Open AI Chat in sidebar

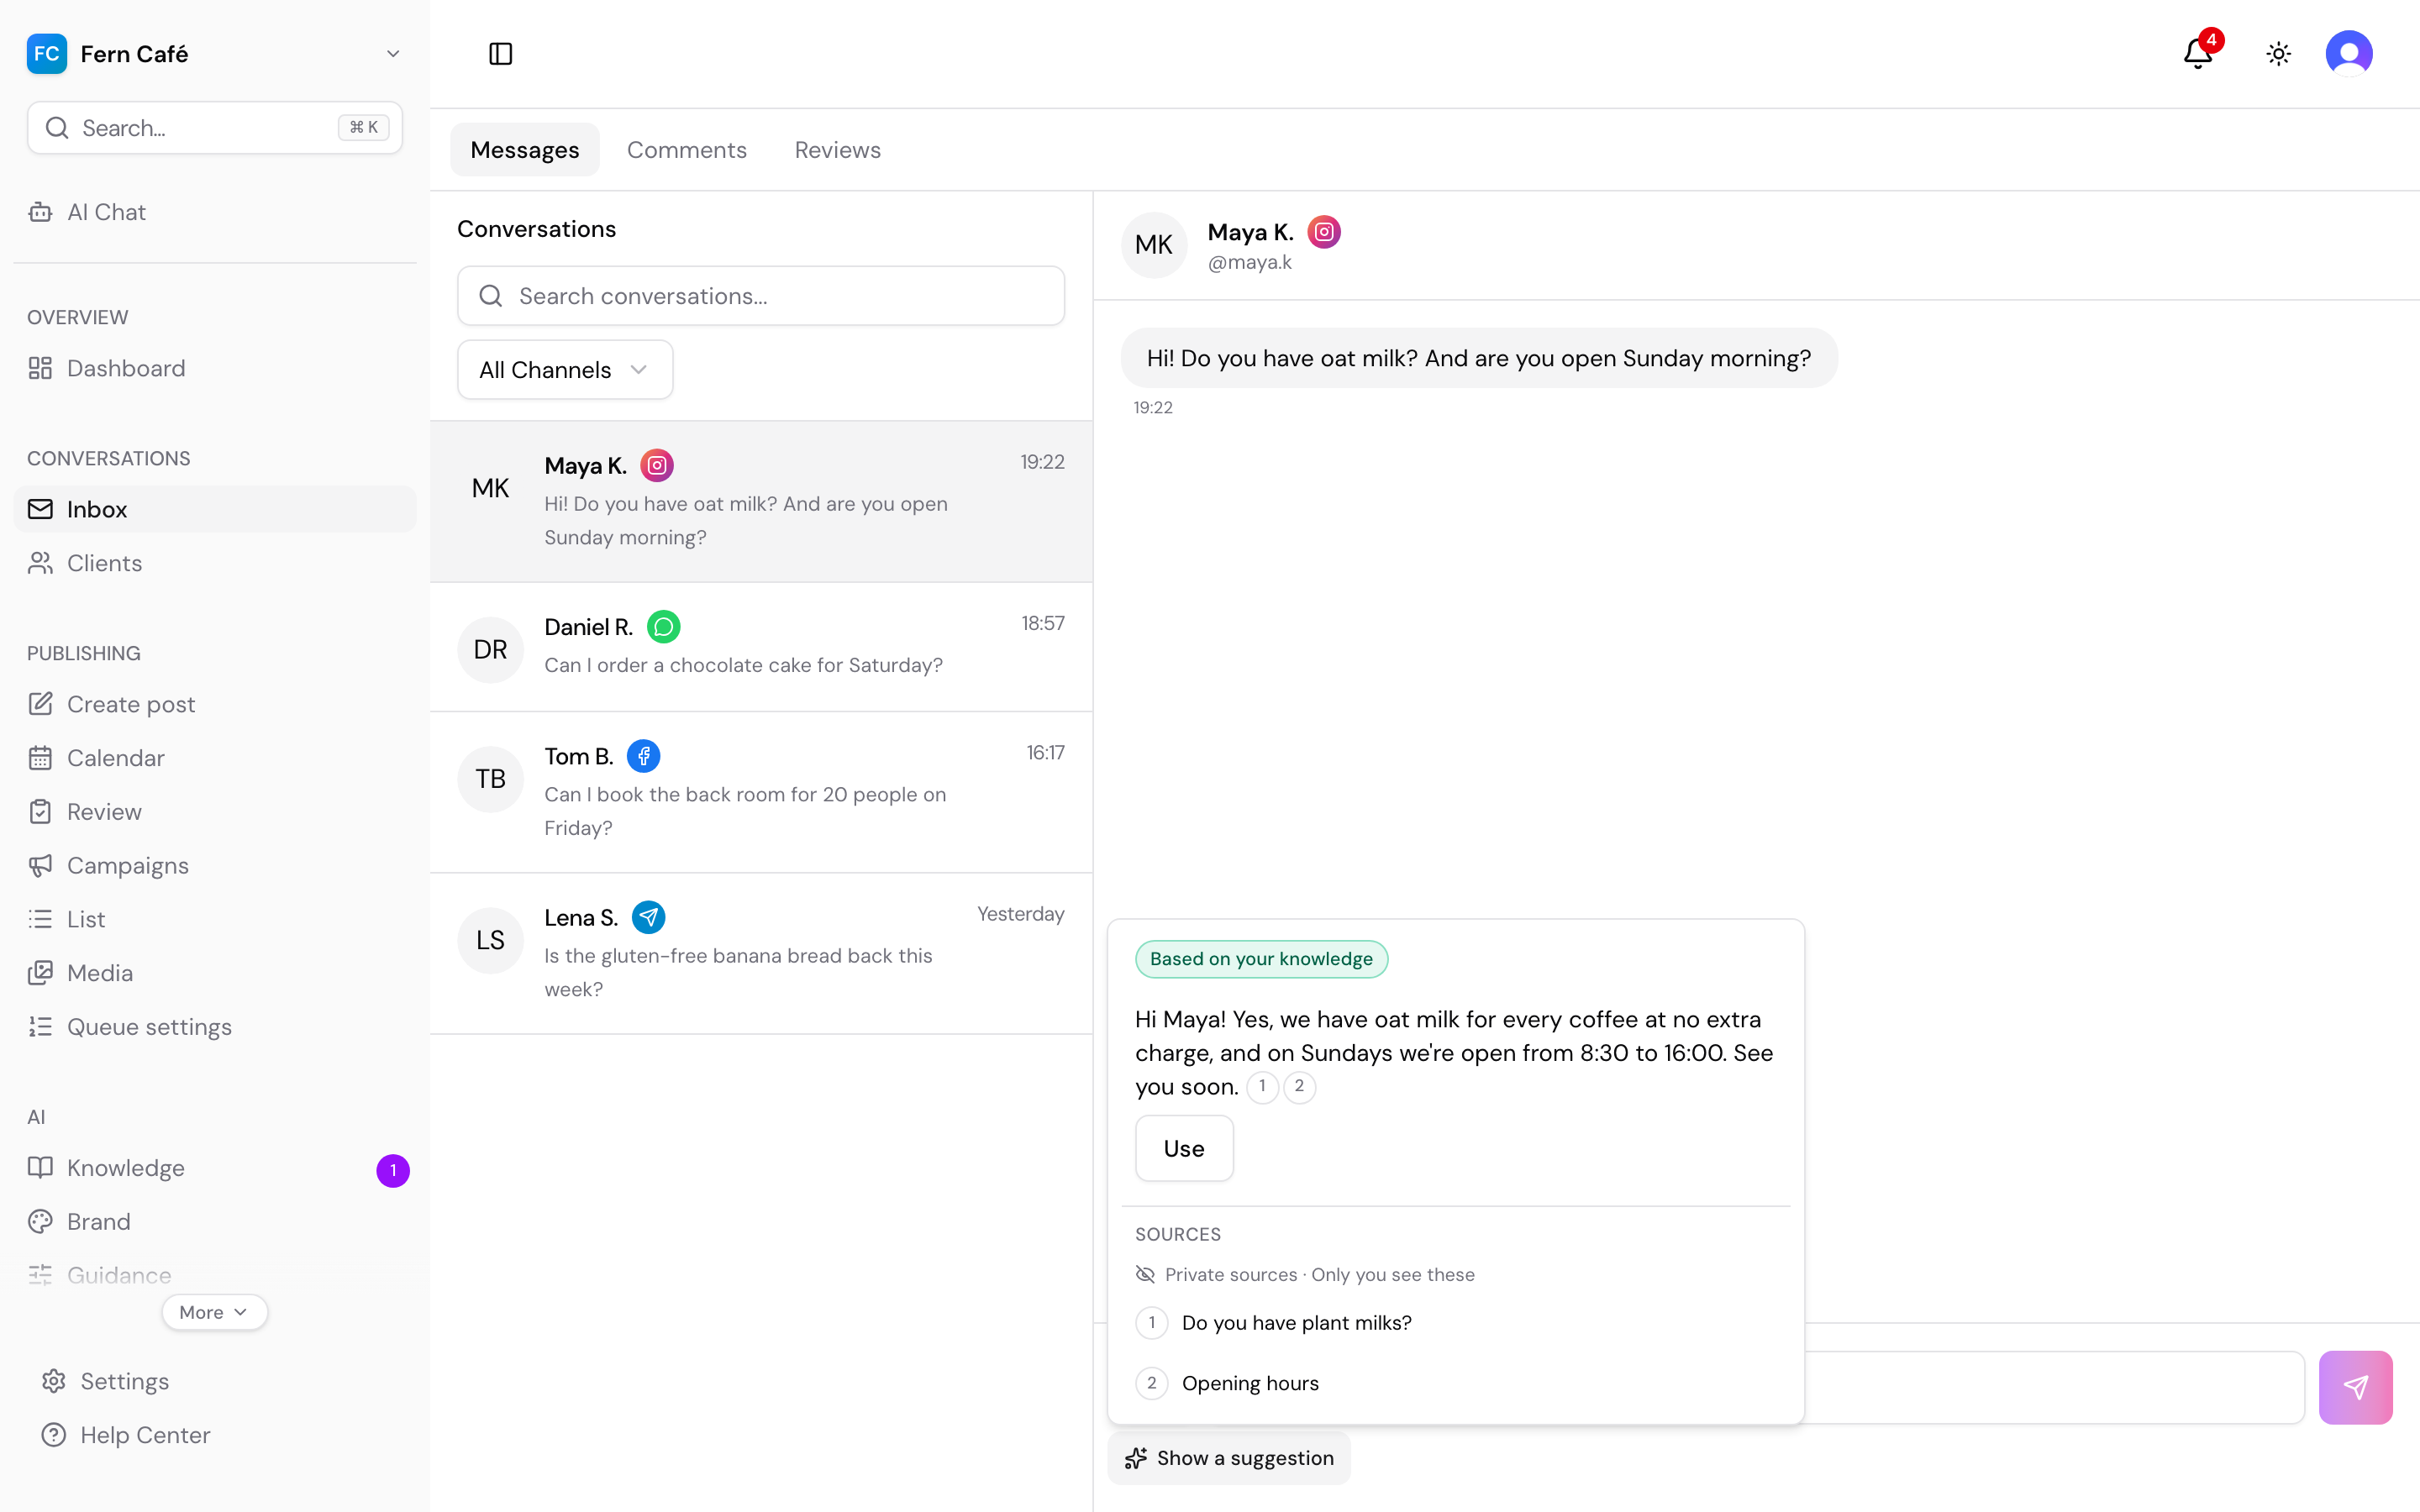[x=214, y=212]
